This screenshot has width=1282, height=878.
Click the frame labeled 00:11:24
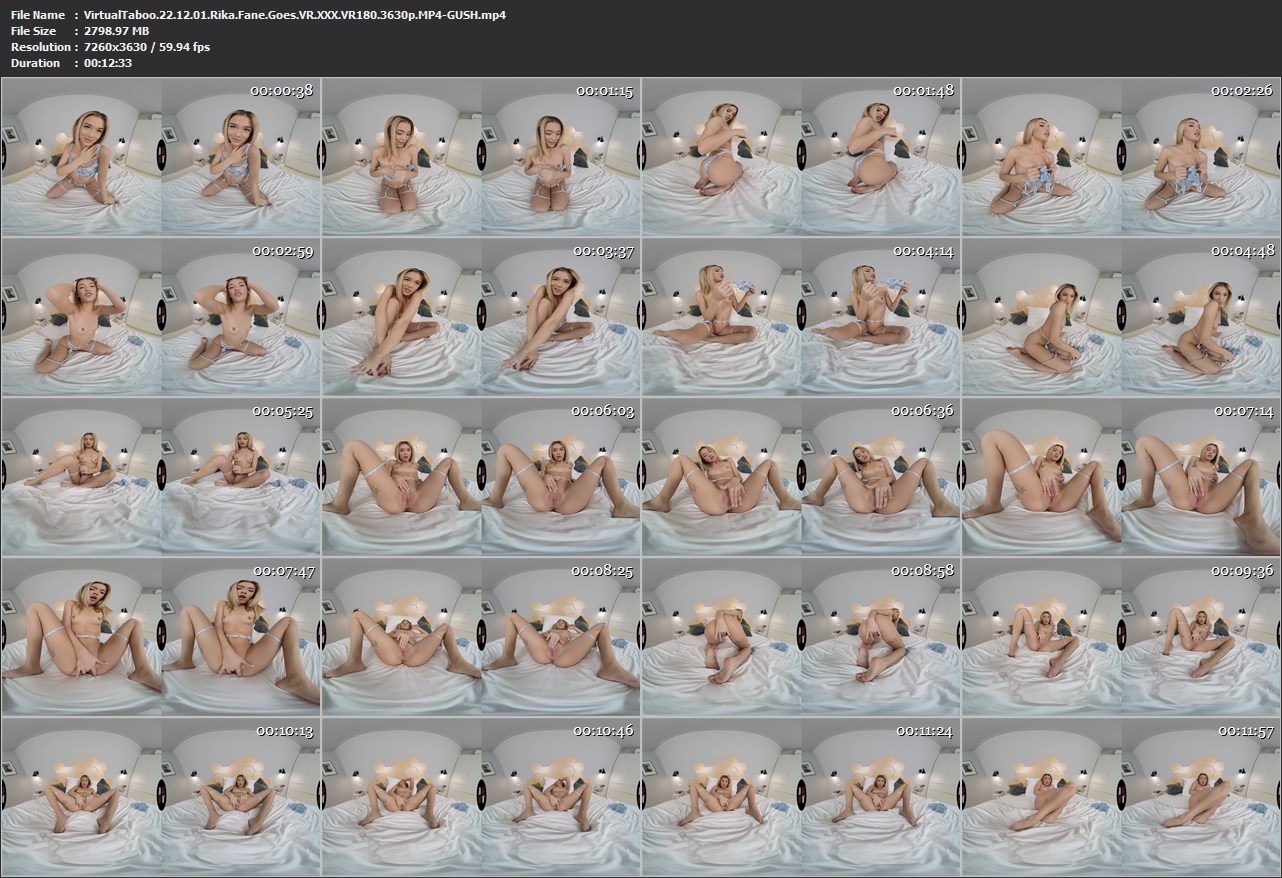click(801, 798)
